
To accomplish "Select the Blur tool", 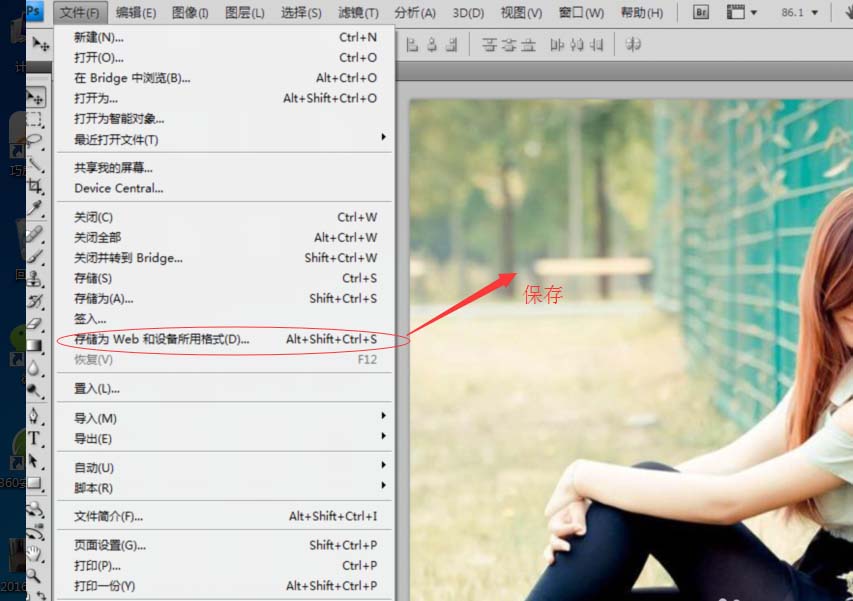I will (34, 368).
